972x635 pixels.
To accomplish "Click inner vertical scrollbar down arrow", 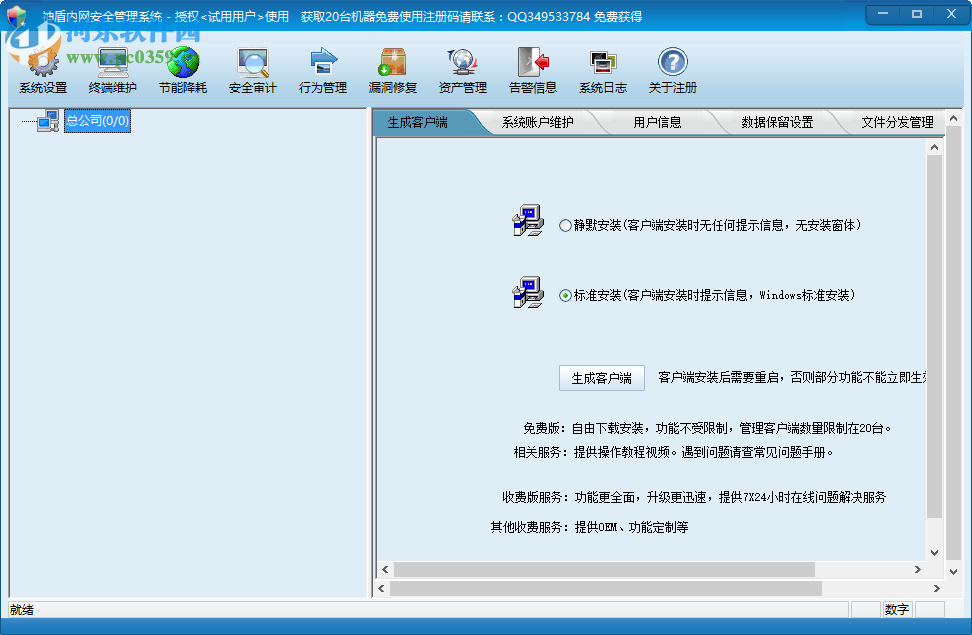I will (x=934, y=553).
